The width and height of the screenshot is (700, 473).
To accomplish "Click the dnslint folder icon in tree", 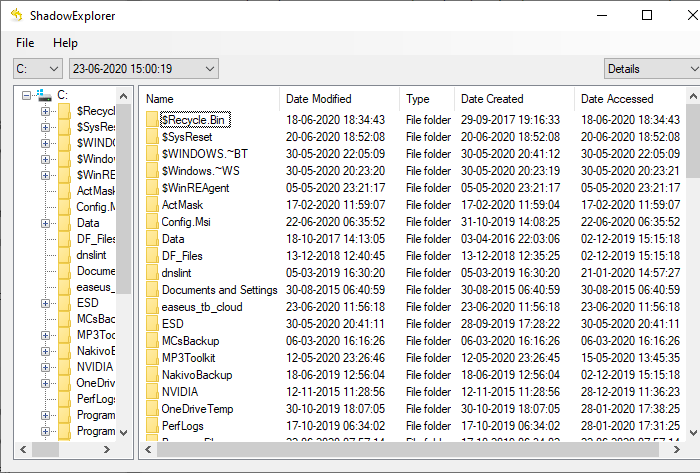I will pos(64,255).
